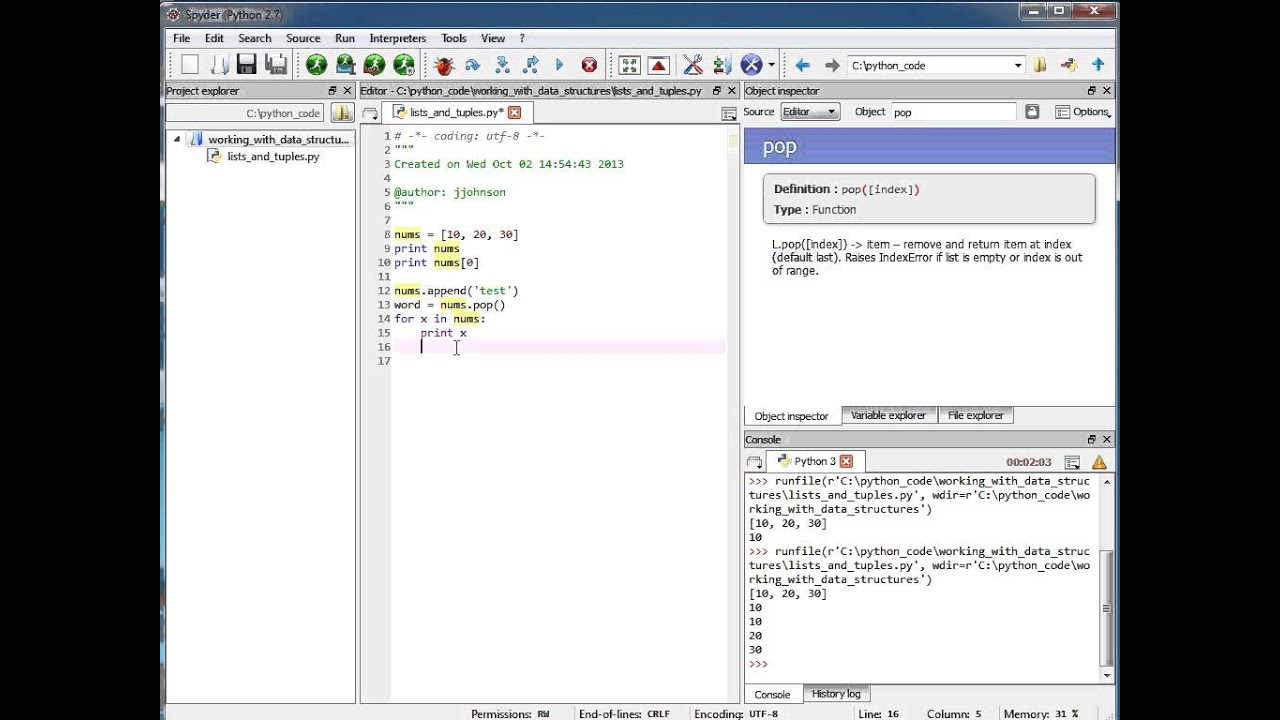Browse project folder in Project explorer
This screenshot has height=720, width=1280.
(341, 113)
